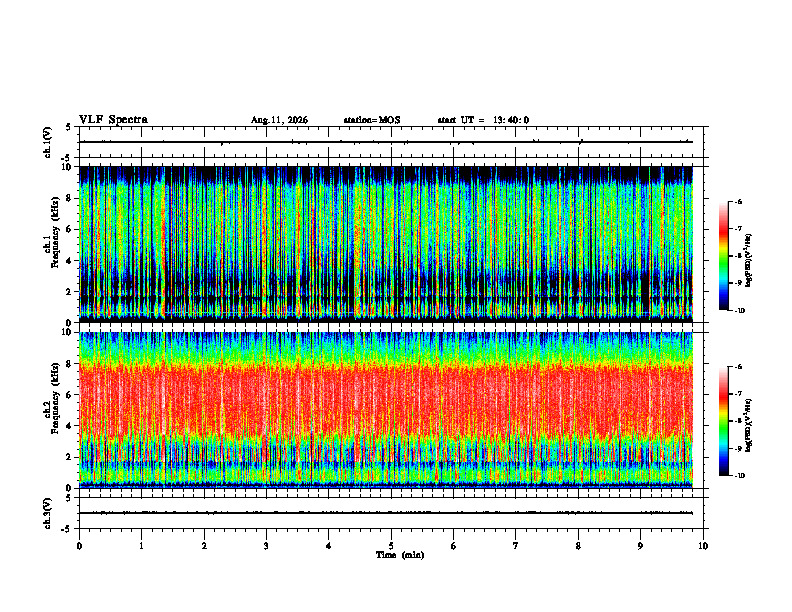Click the Time (min) axis label
792x612 pixels.
(400, 555)
